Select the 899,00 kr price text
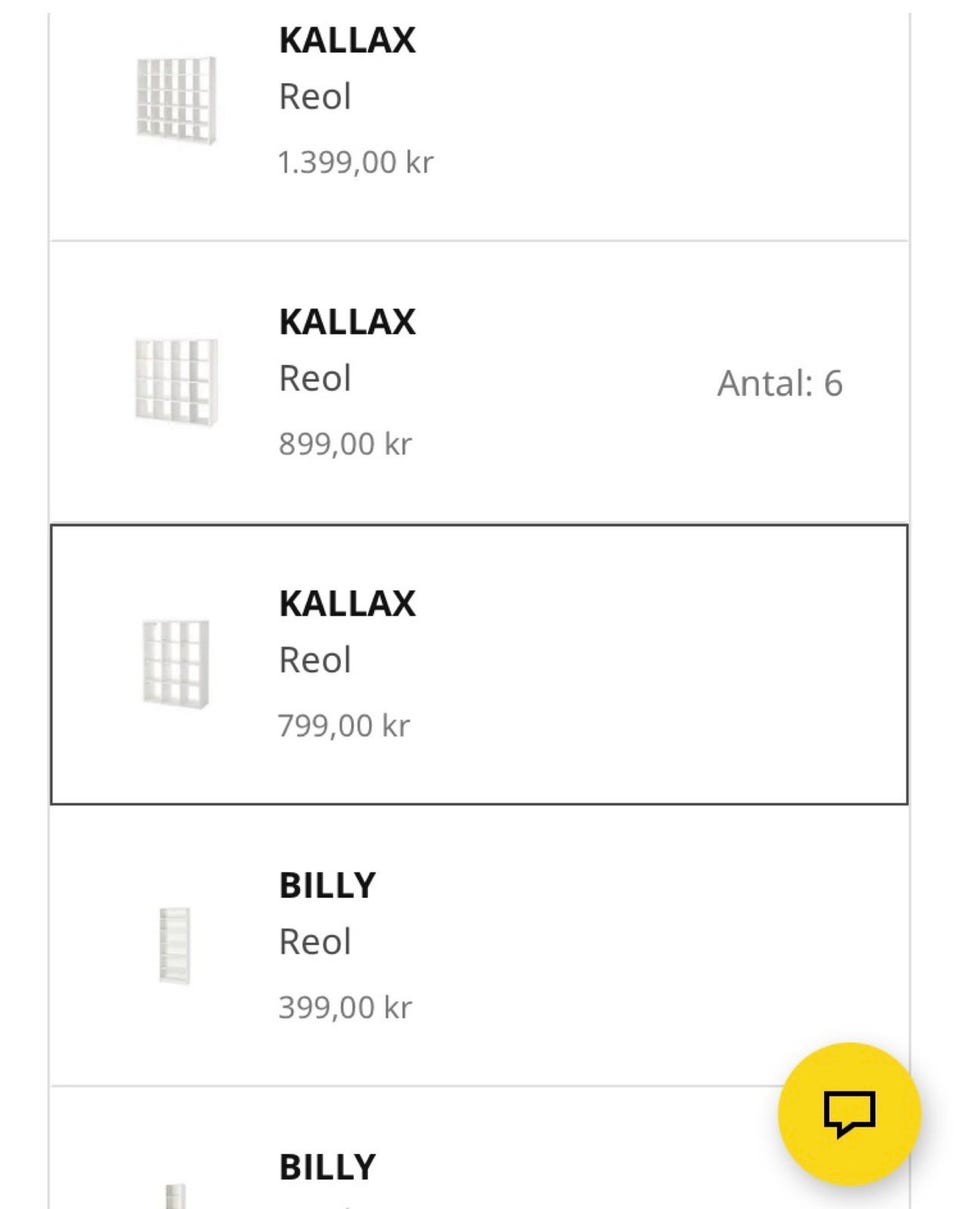 pyautogui.click(x=345, y=444)
